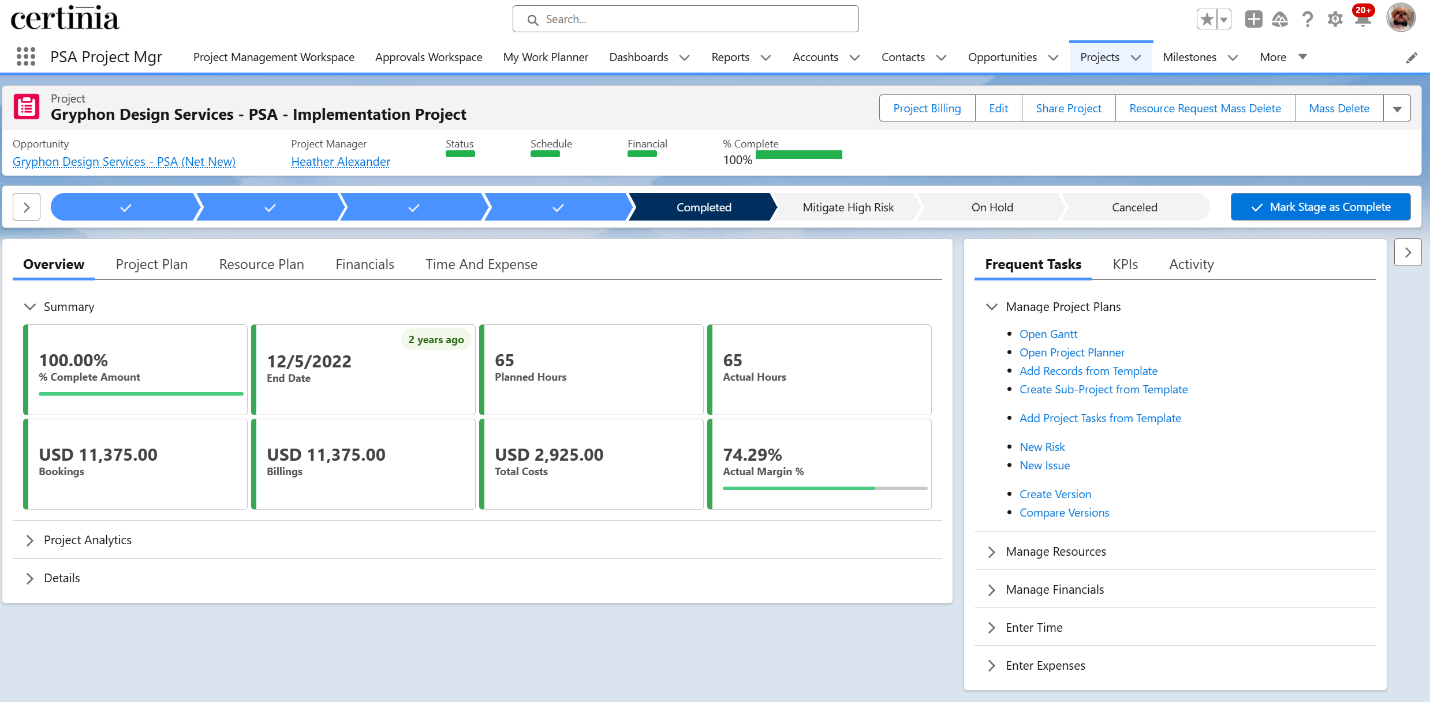1430x702 pixels.
Task: Expand the Projects nav dropdown chevron
Action: click(1136, 58)
